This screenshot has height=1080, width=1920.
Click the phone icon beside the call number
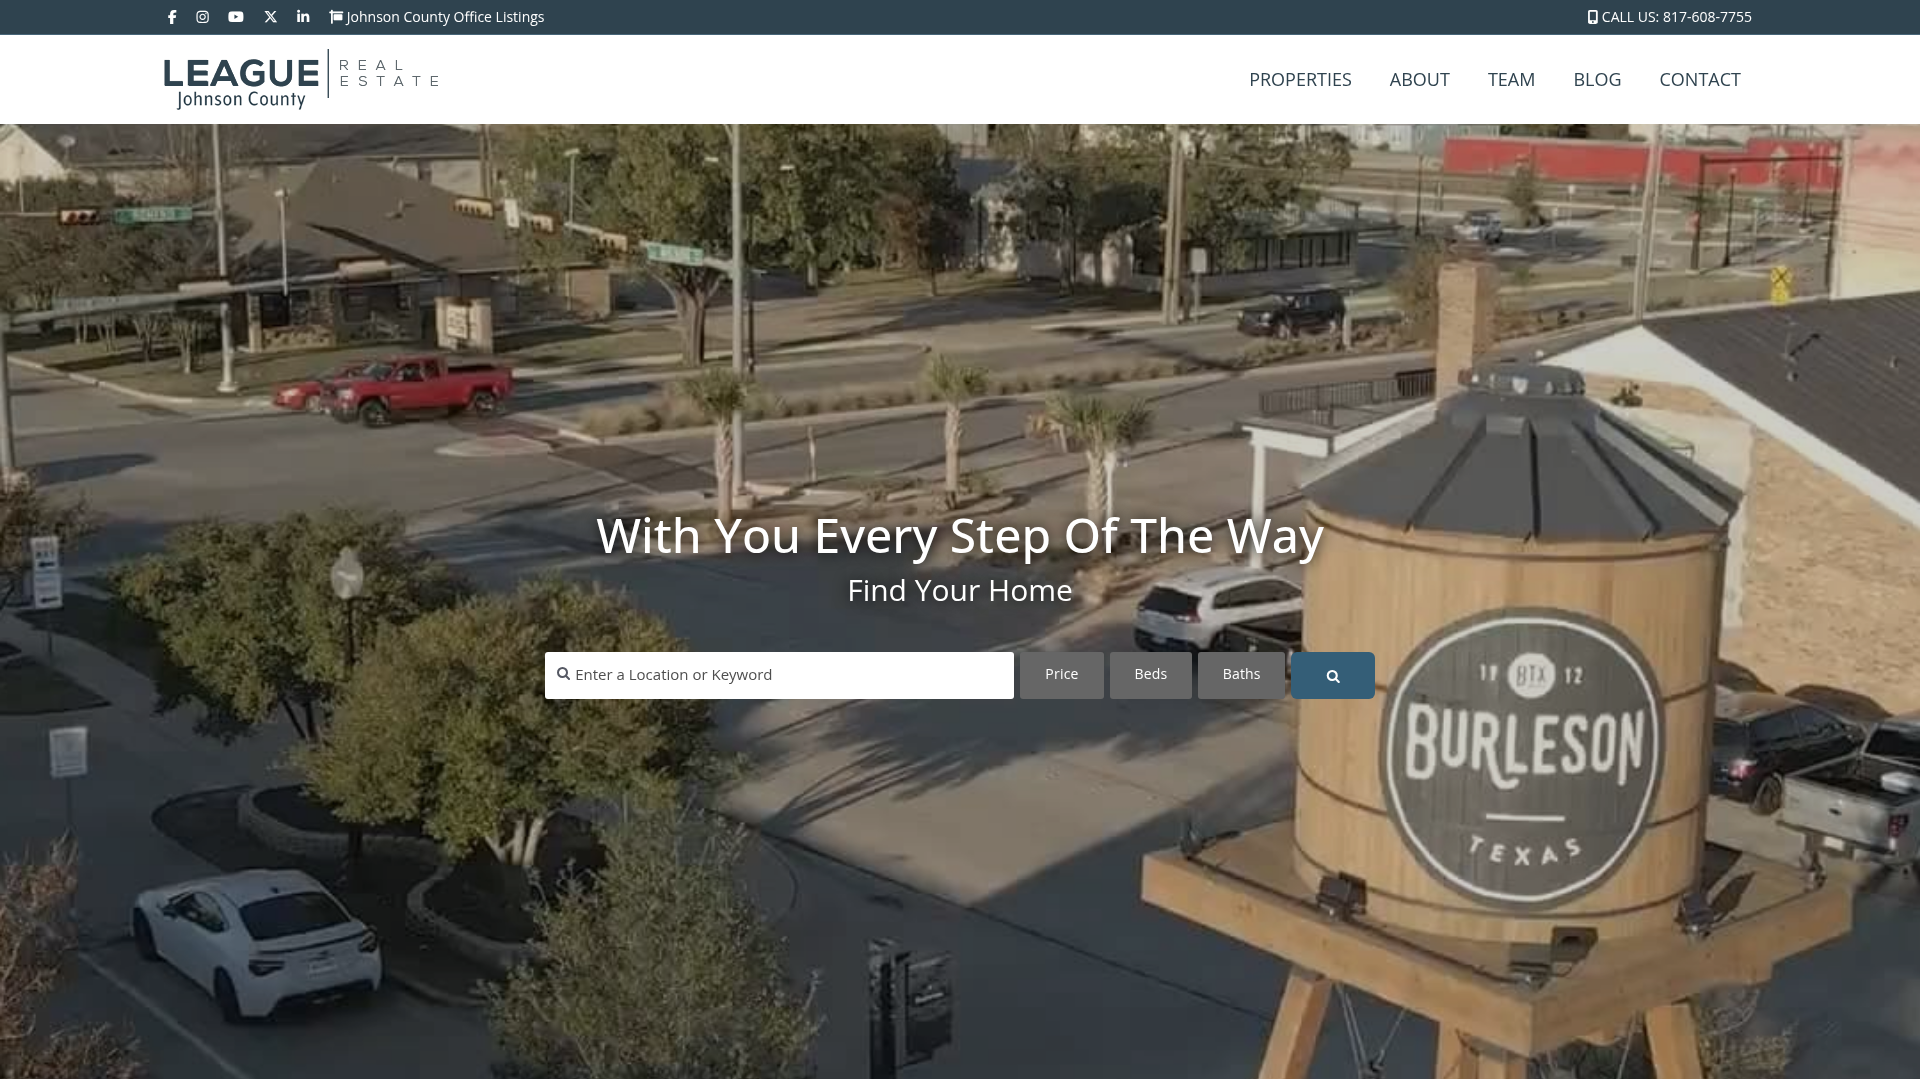tap(1591, 16)
